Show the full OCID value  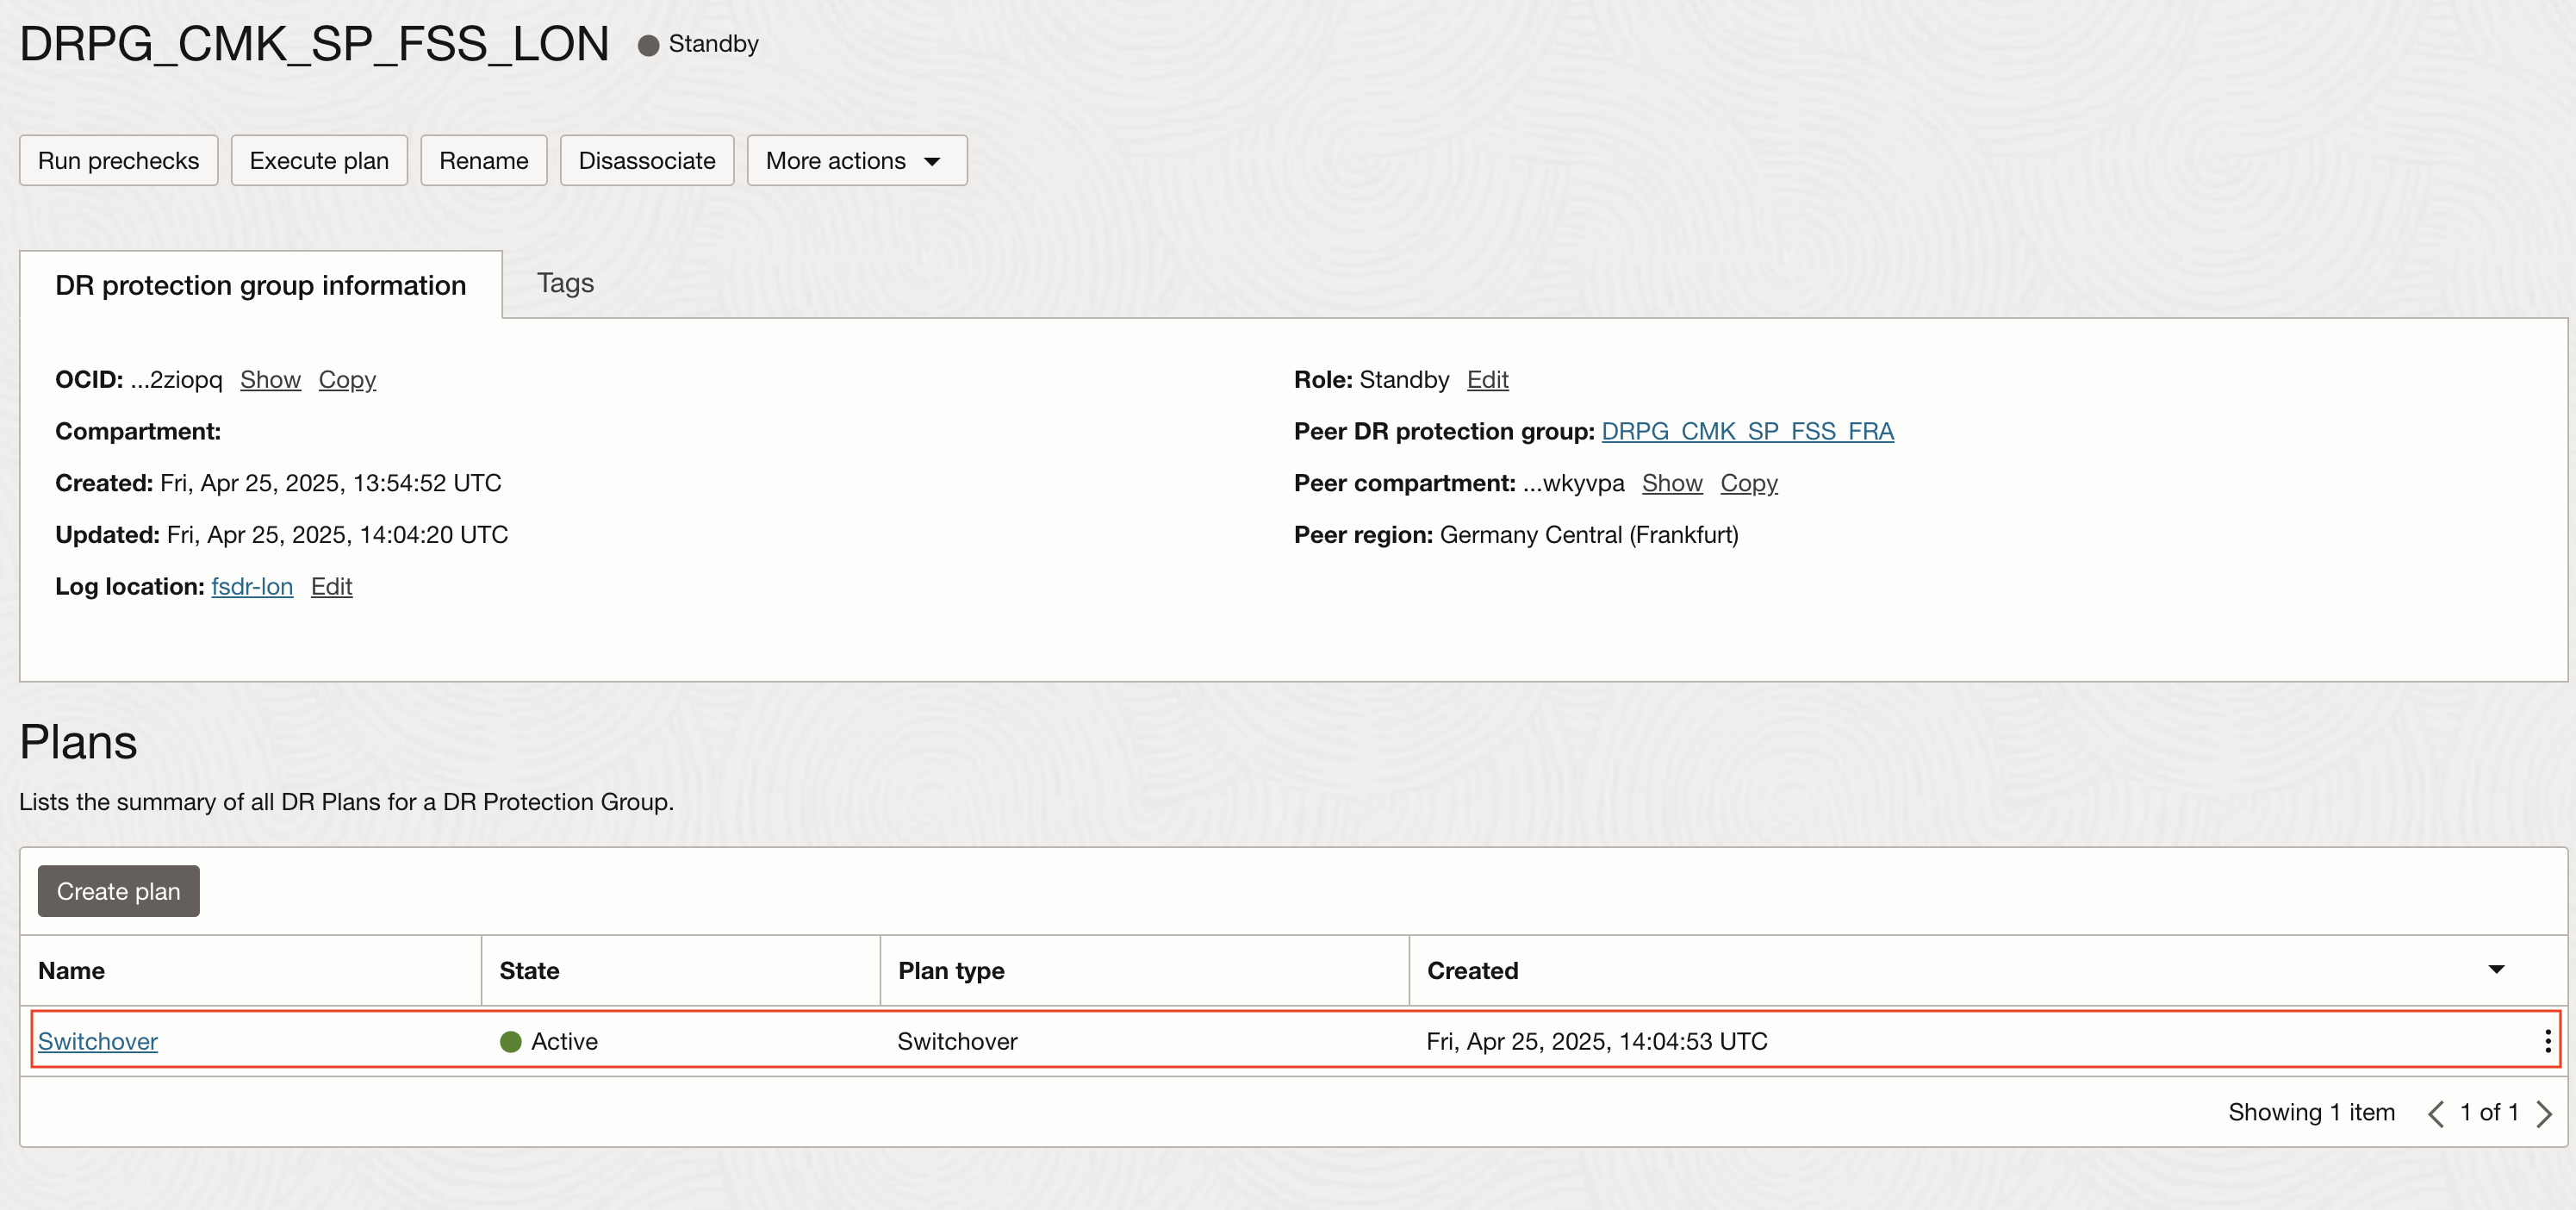[x=270, y=380]
